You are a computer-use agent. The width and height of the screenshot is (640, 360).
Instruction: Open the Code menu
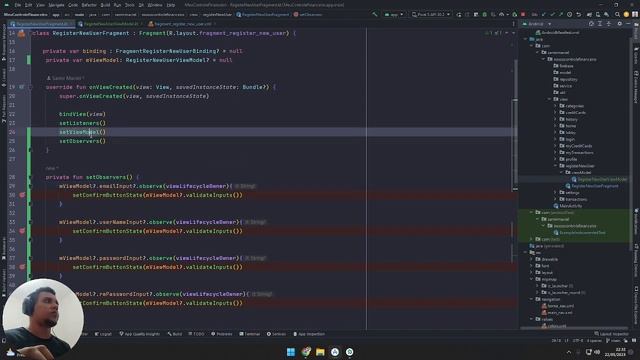pos(73,5)
